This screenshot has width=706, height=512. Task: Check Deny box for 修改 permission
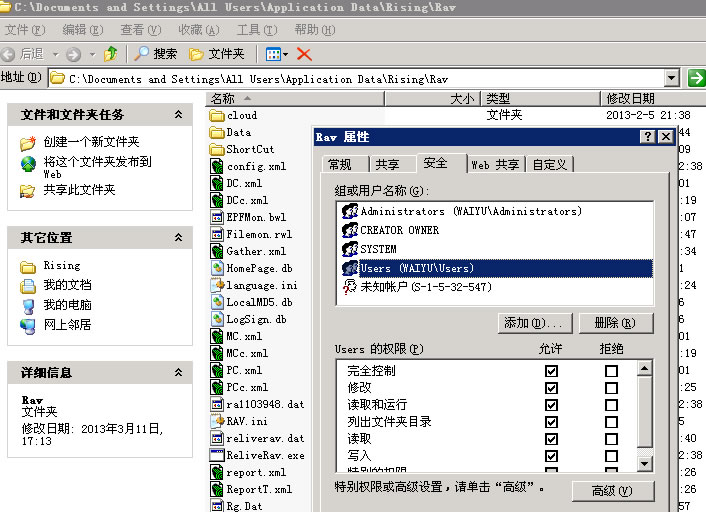click(611, 388)
